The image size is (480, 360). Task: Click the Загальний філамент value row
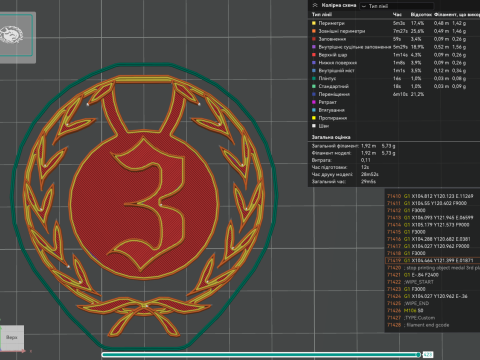pyautogui.click(x=353, y=146)
